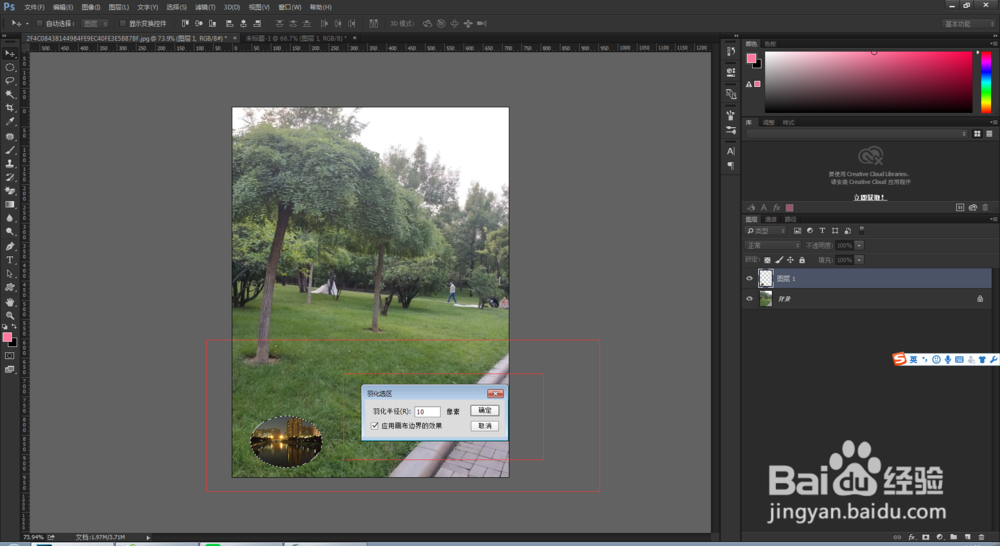Select the Move tool in the toolbox
The width and height of the screenshot is (1000, 546).
(x=10, y=54)
